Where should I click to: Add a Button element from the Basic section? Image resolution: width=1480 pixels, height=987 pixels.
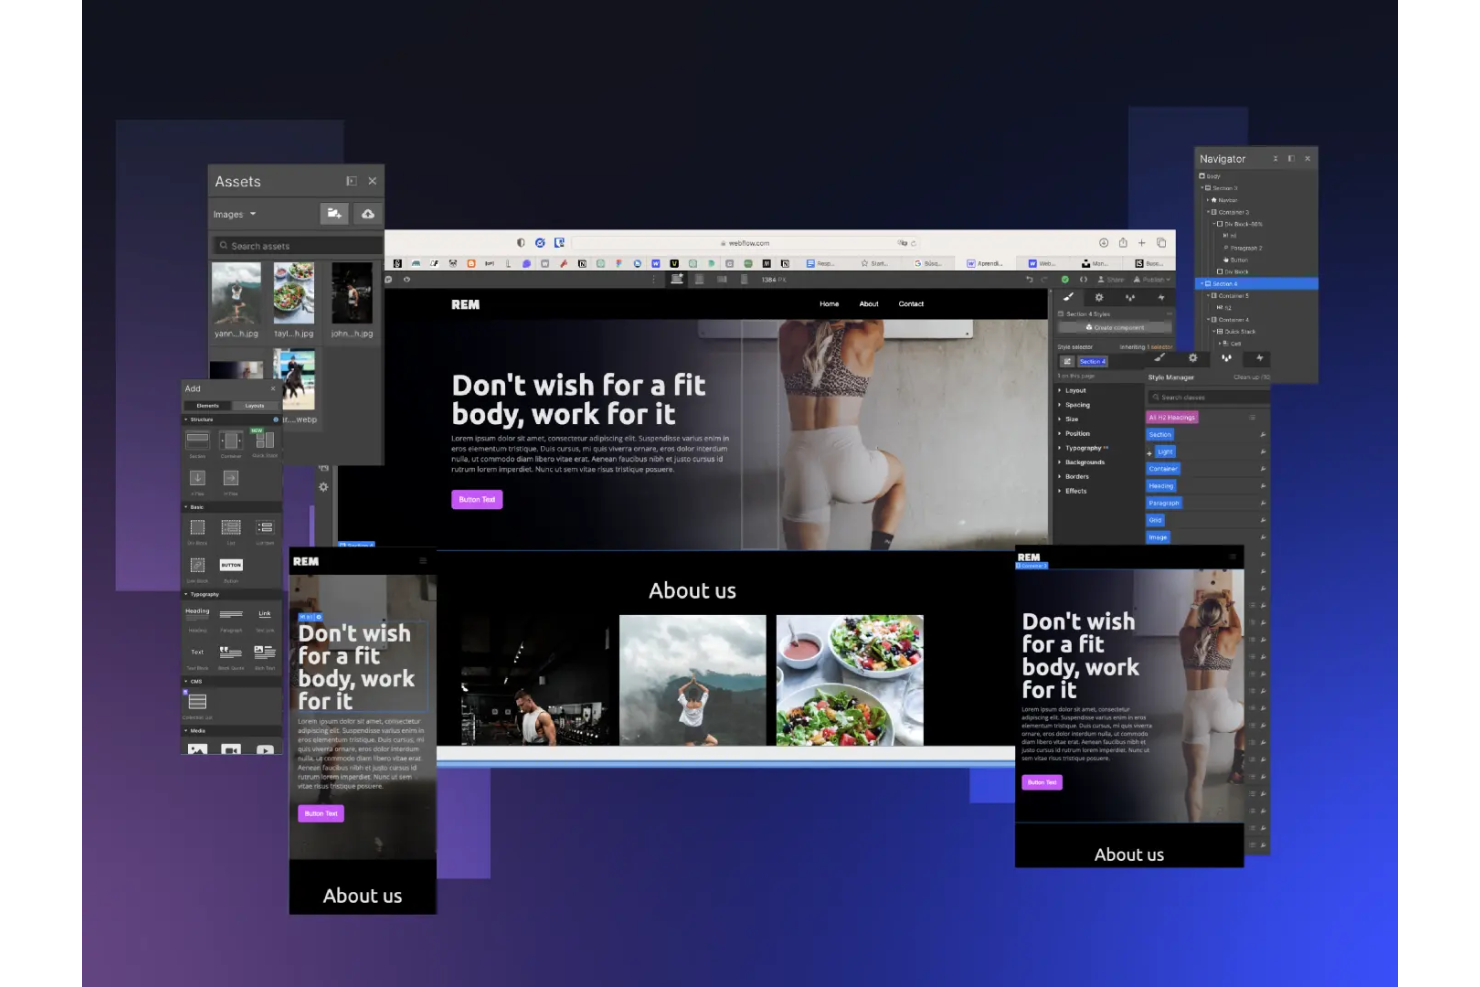pyautogui.click(x=231, y=565)
